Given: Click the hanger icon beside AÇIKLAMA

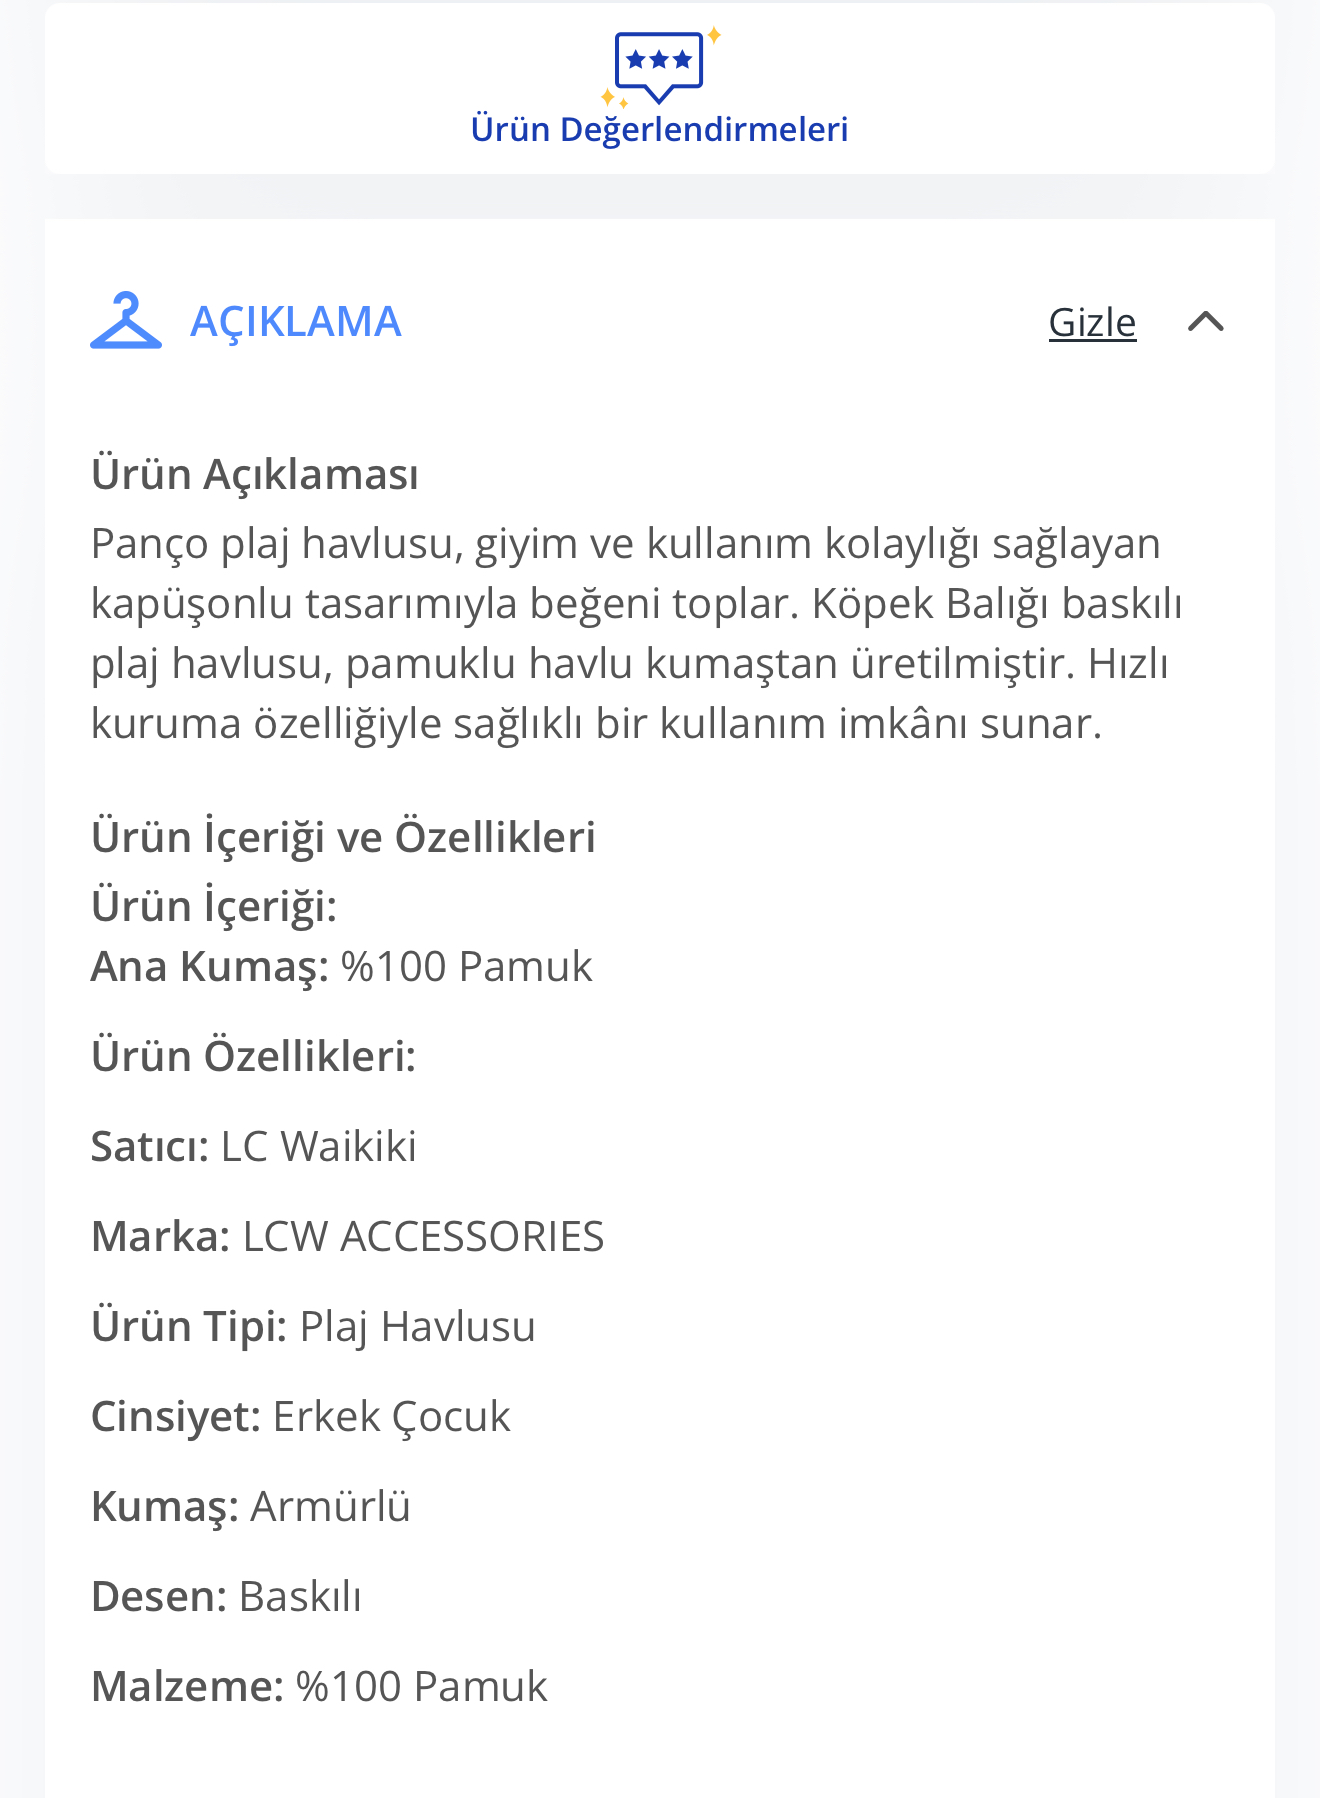Looking at the screenshot, I should point(126,321).
